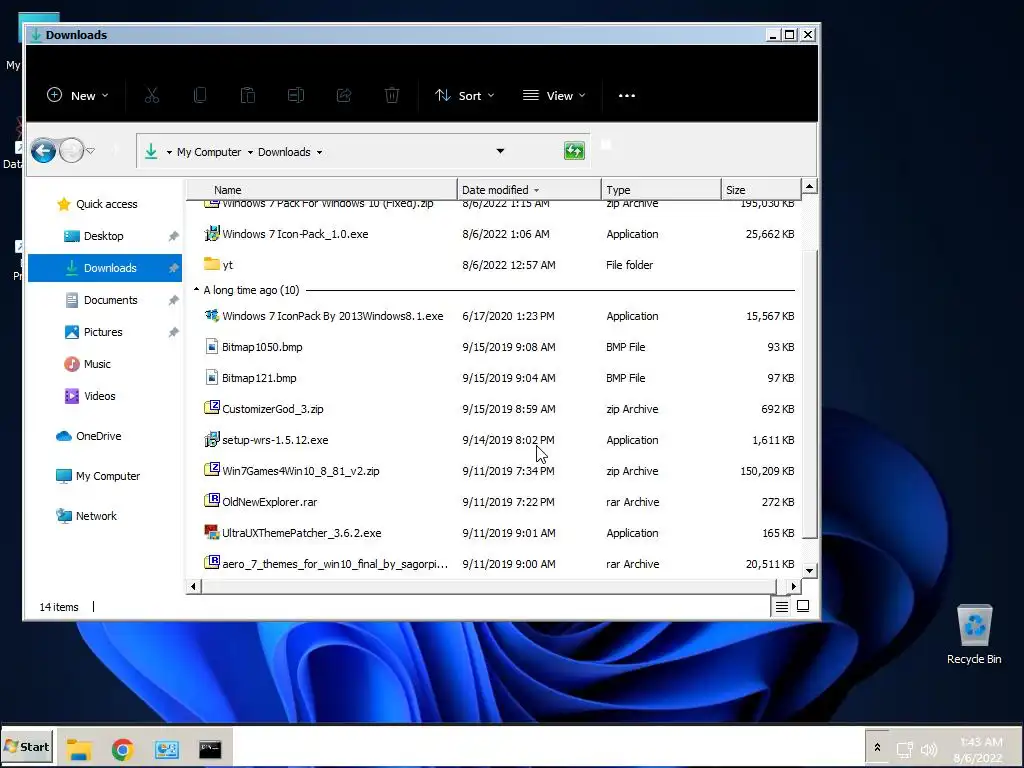Open File Explorer from the taskbar

point(79,748)
